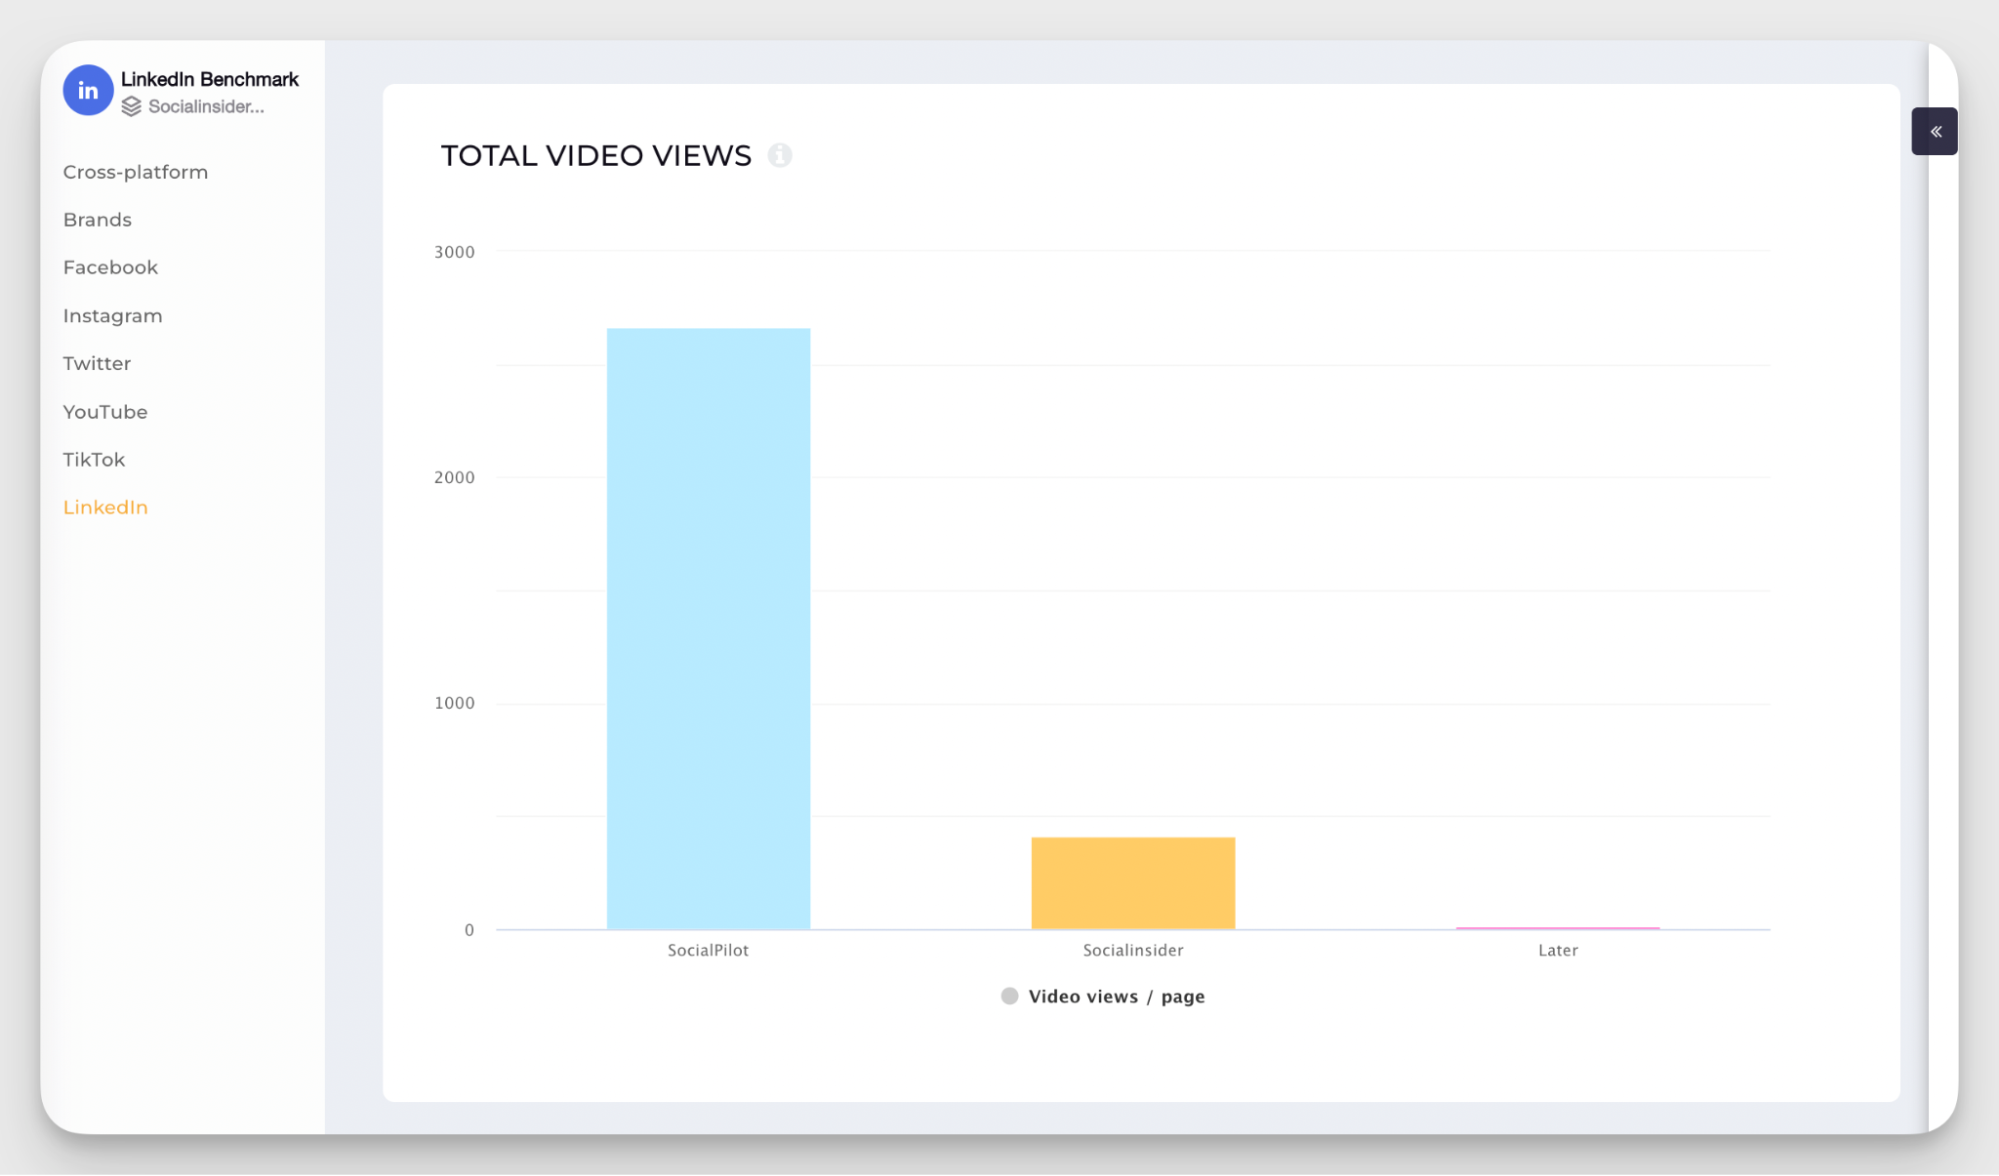The image size is (1999, 1176).
Task: Click the LinkedIn Benchmark project title
Action: 210,80
